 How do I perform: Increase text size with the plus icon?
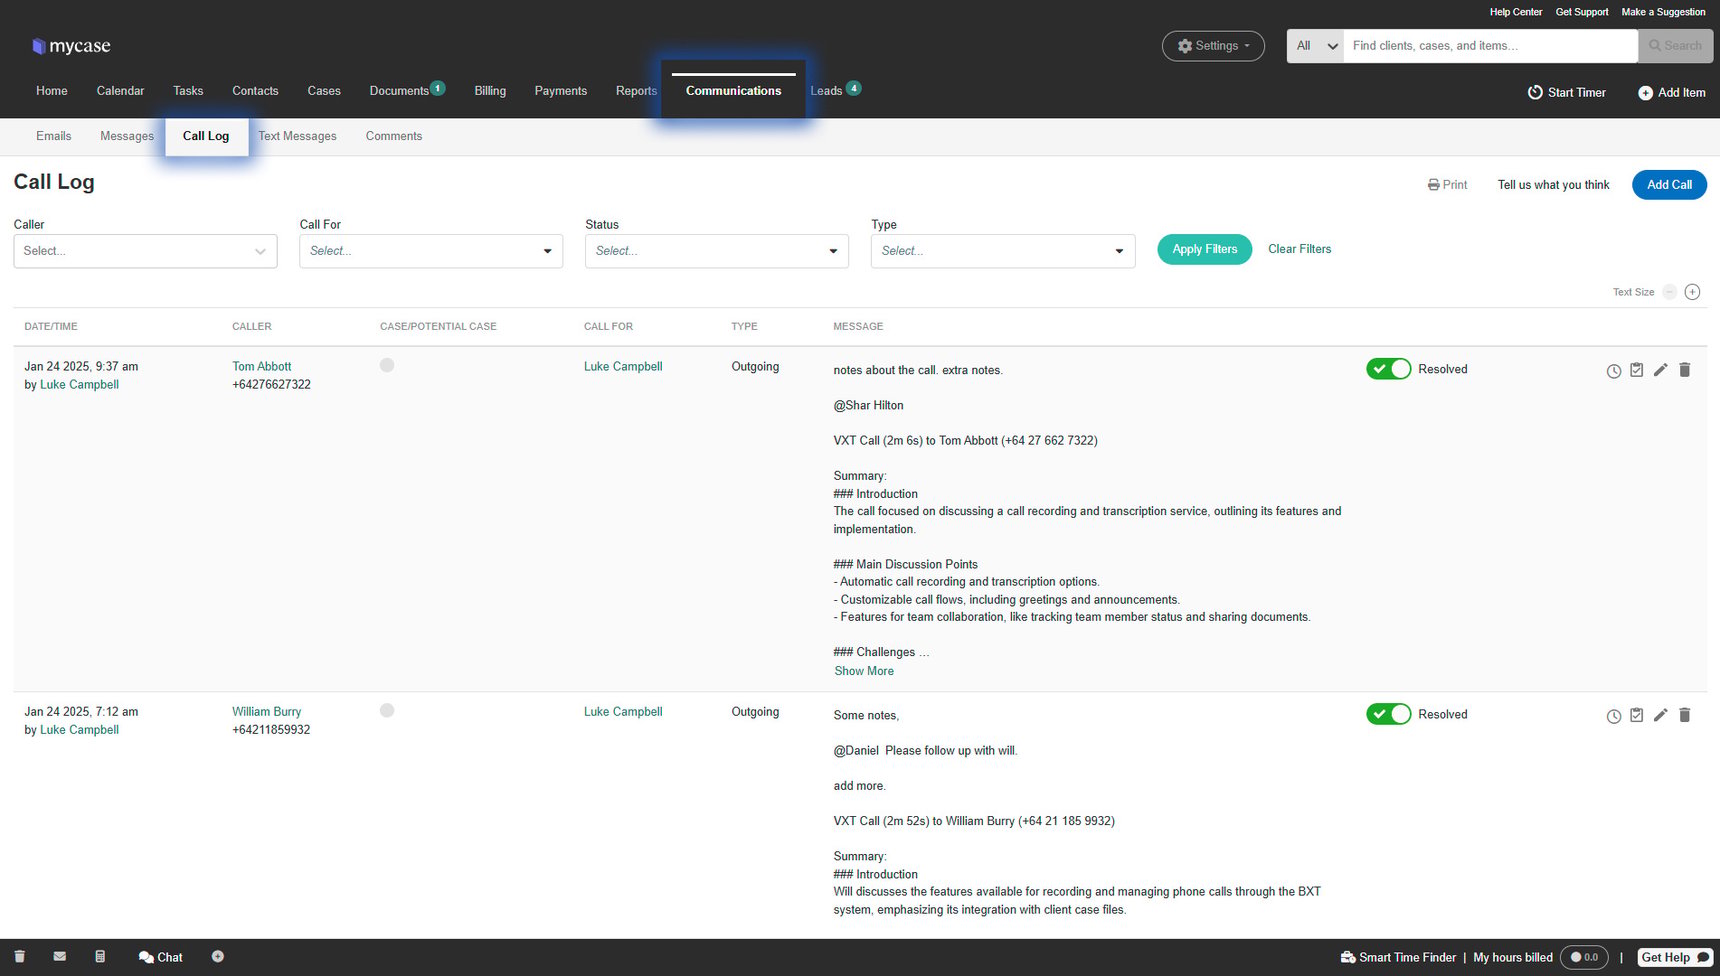[1692, 292]
